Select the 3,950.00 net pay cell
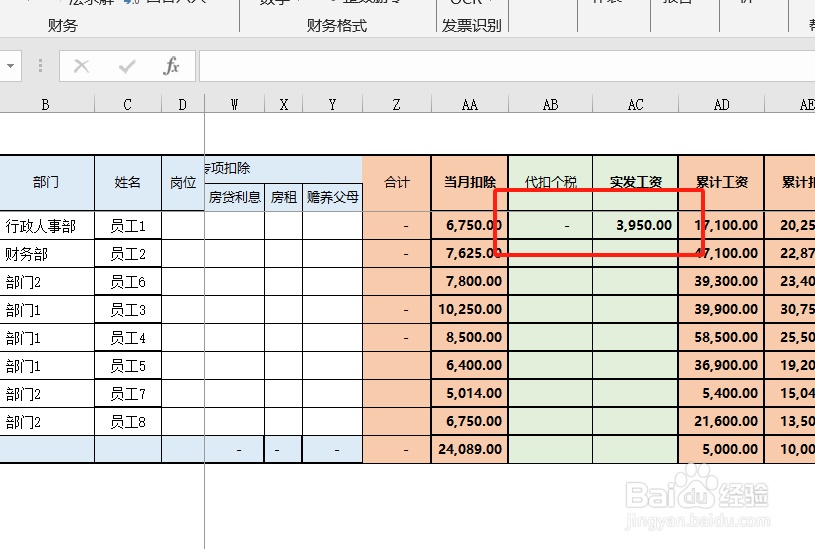The width and height of the screenshot is (815, 549). pyautogui.click(x=635, y=225)
